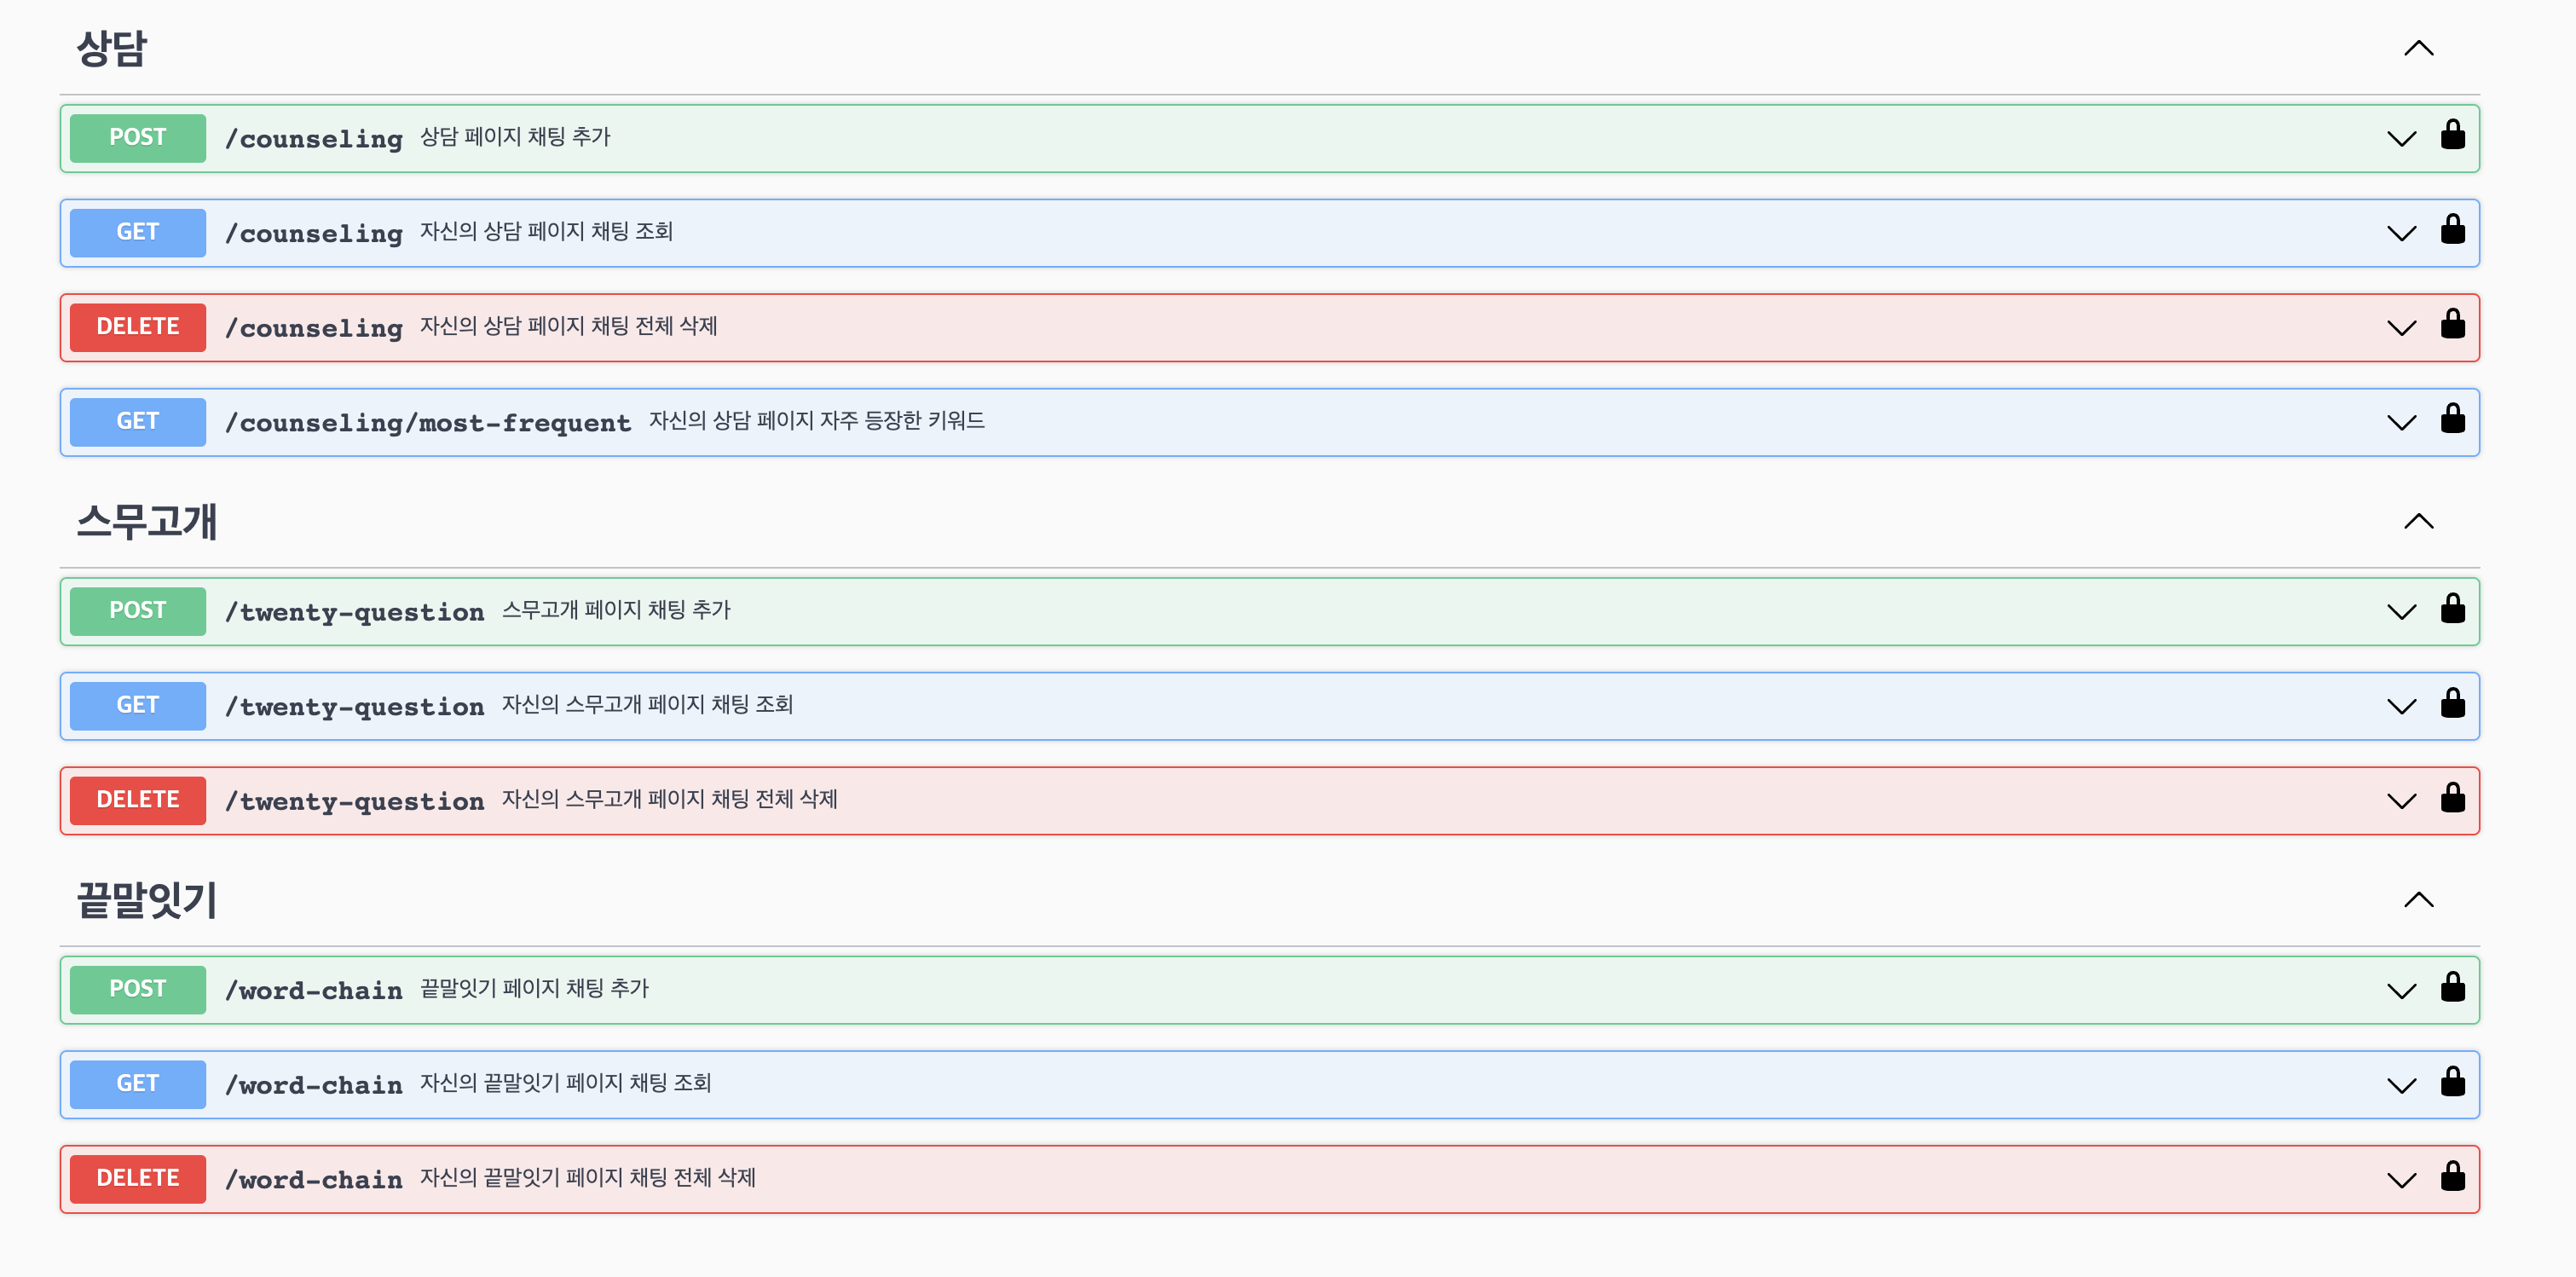Click the lock icon on POST /counseling
2576x1277 pixels.
pyautogui.click(x=2452, y=135)
